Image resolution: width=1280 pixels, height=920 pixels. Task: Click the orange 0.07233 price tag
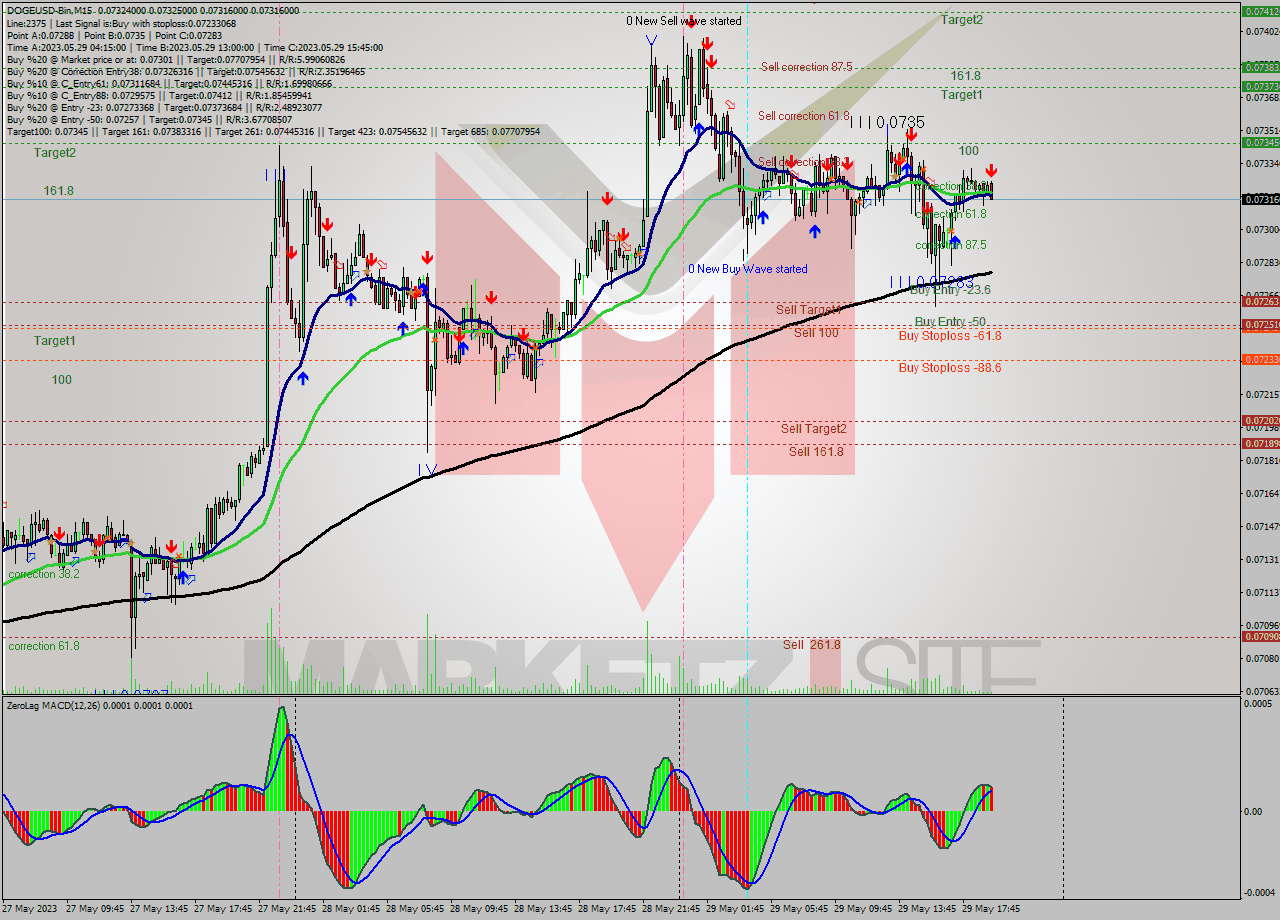click(x=1260, y=359)
